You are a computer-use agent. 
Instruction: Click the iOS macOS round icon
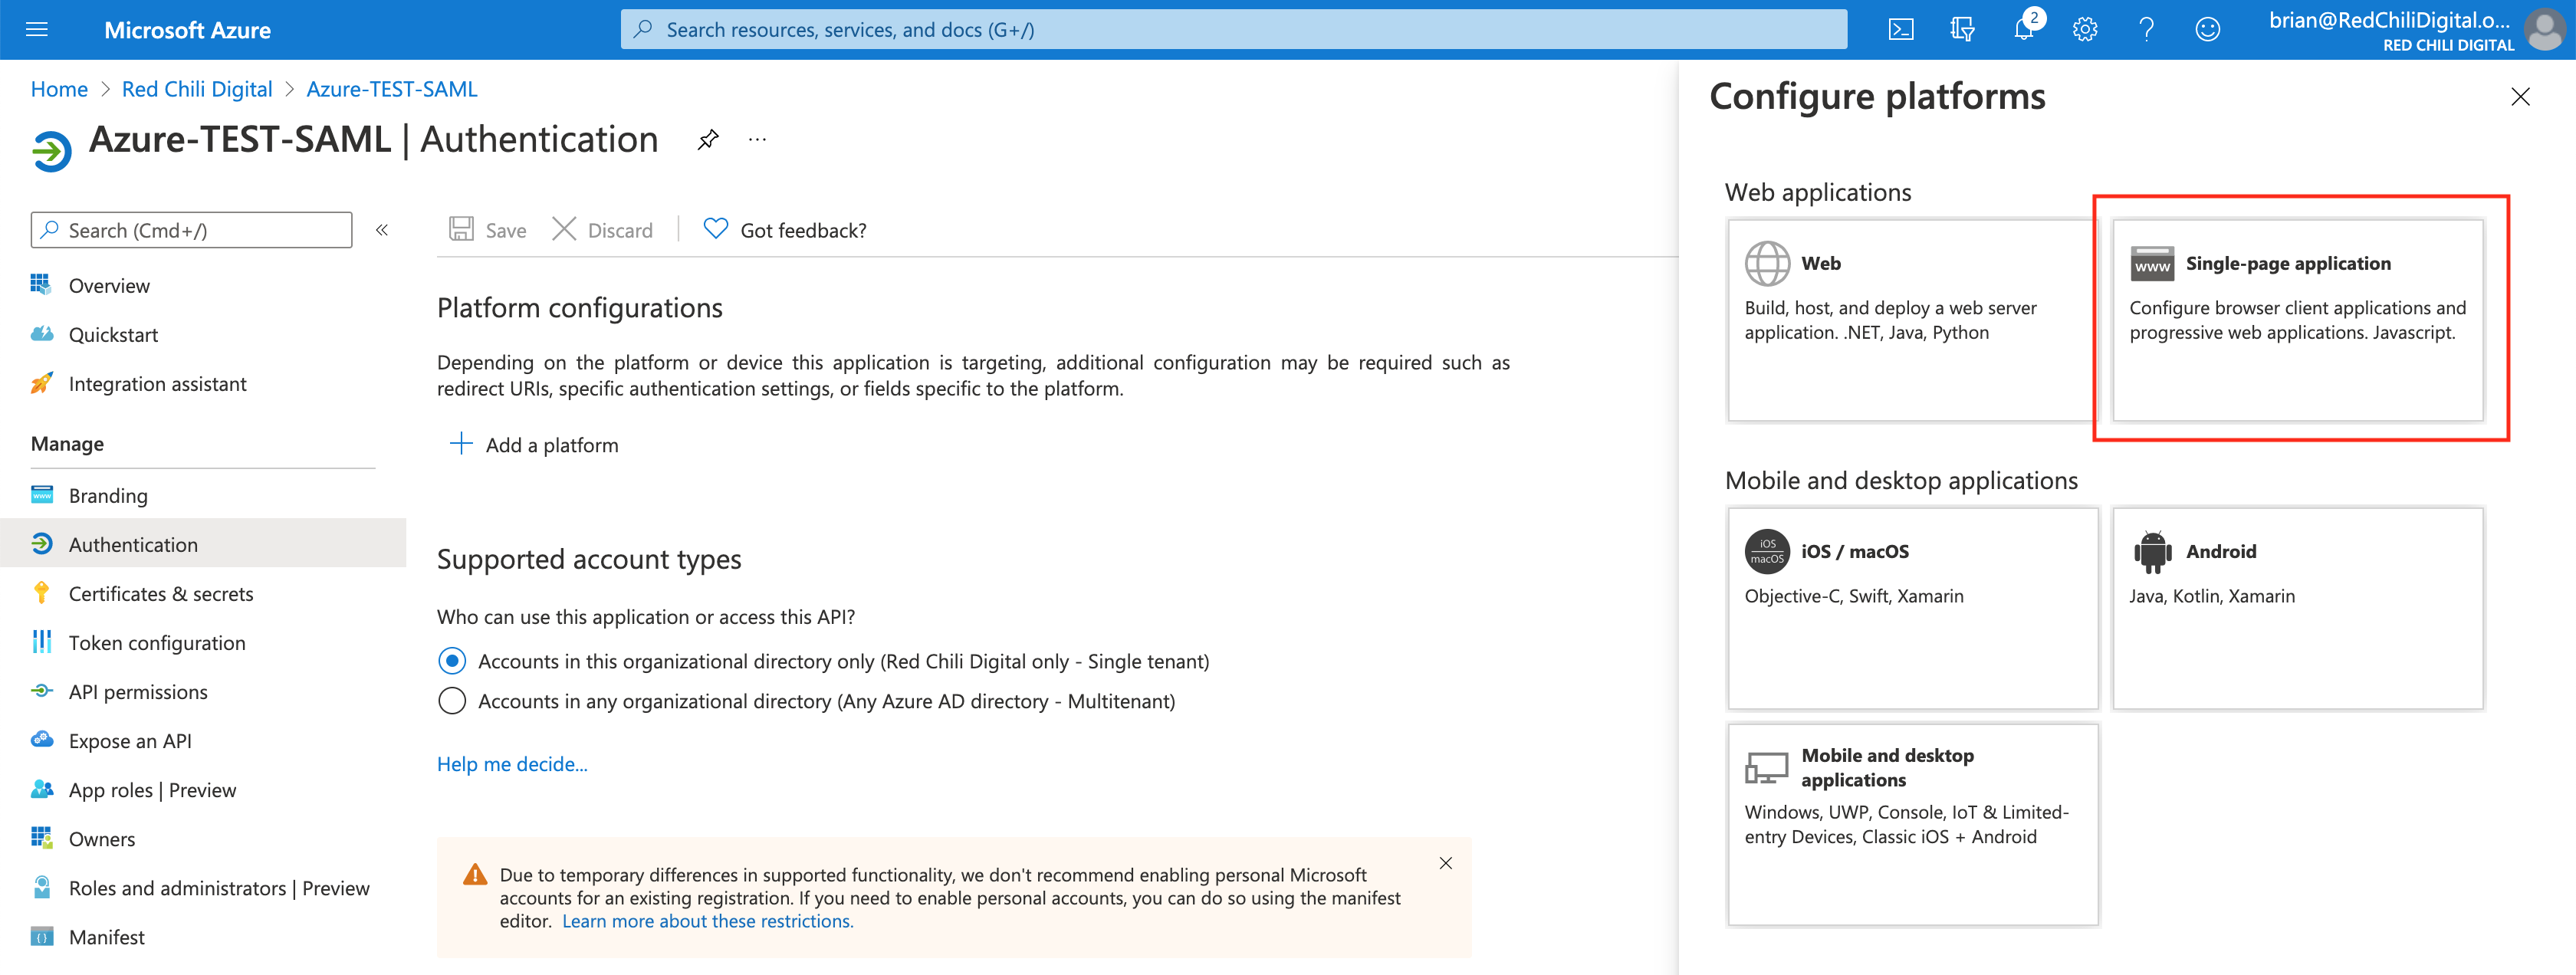(1767, 552)
